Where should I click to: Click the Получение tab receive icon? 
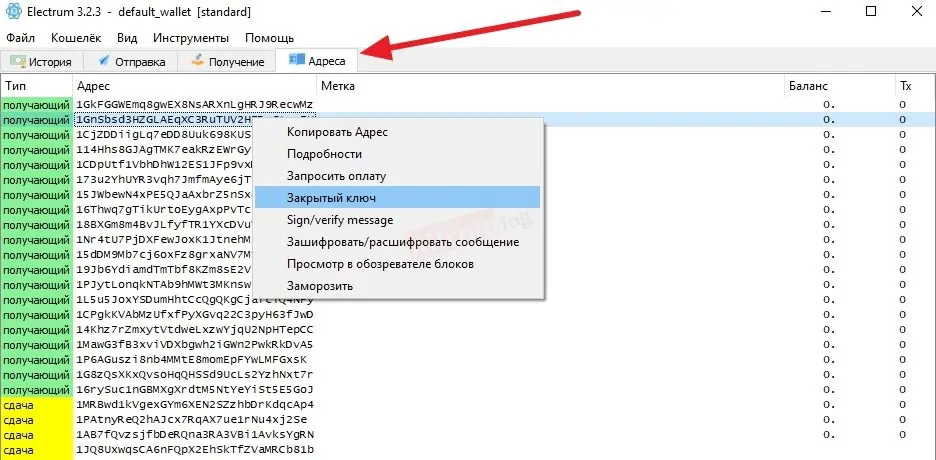click(197, 61)
